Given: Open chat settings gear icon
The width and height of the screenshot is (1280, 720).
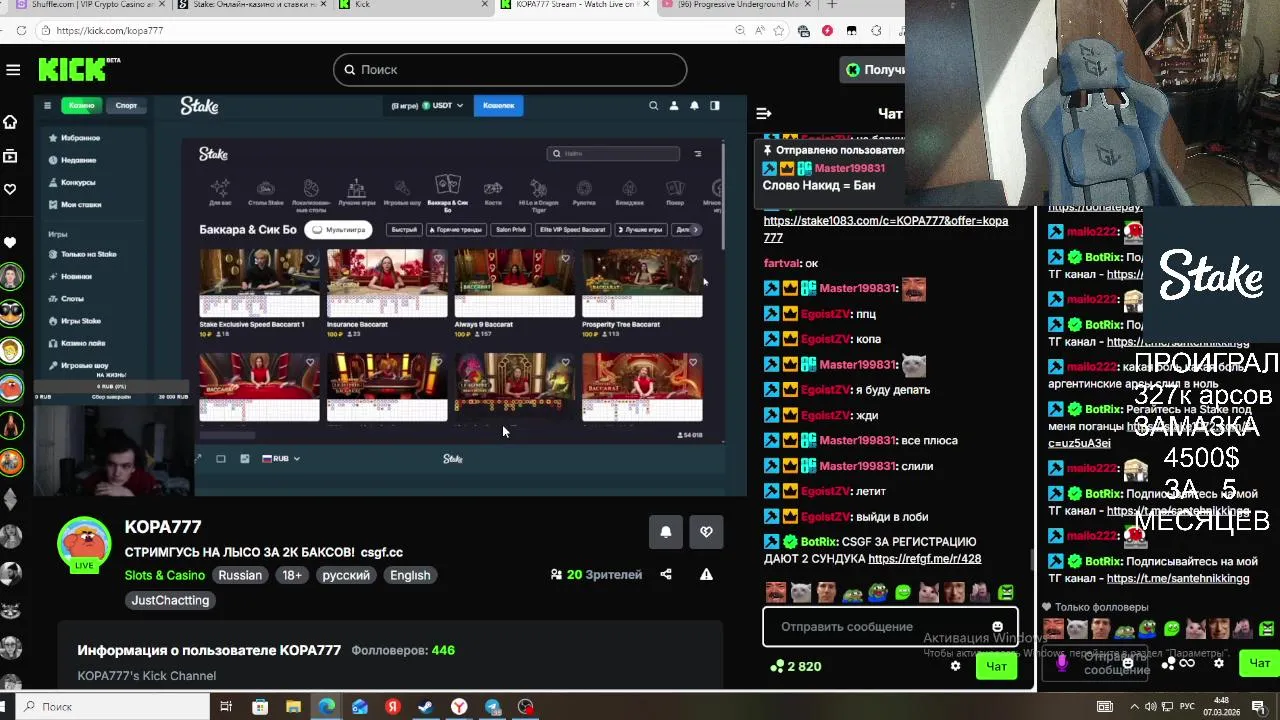Looking at the screenshot, I should coord(955,666).
